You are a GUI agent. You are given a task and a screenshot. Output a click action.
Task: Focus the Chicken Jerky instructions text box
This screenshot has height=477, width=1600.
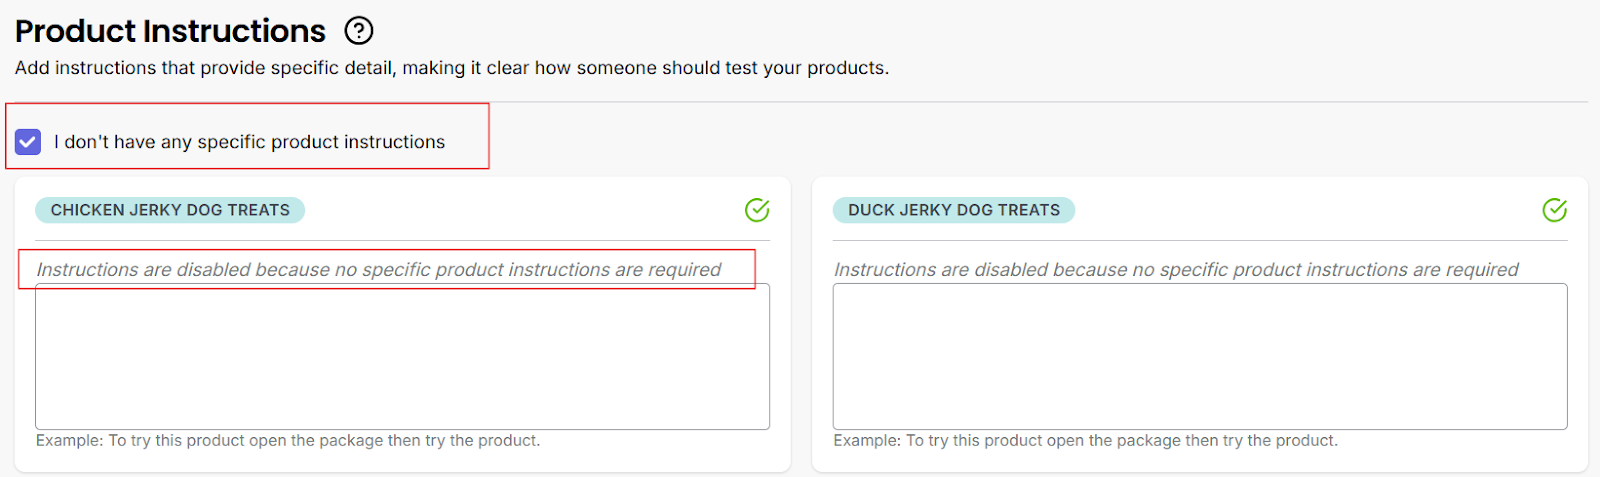pos(402,357)
